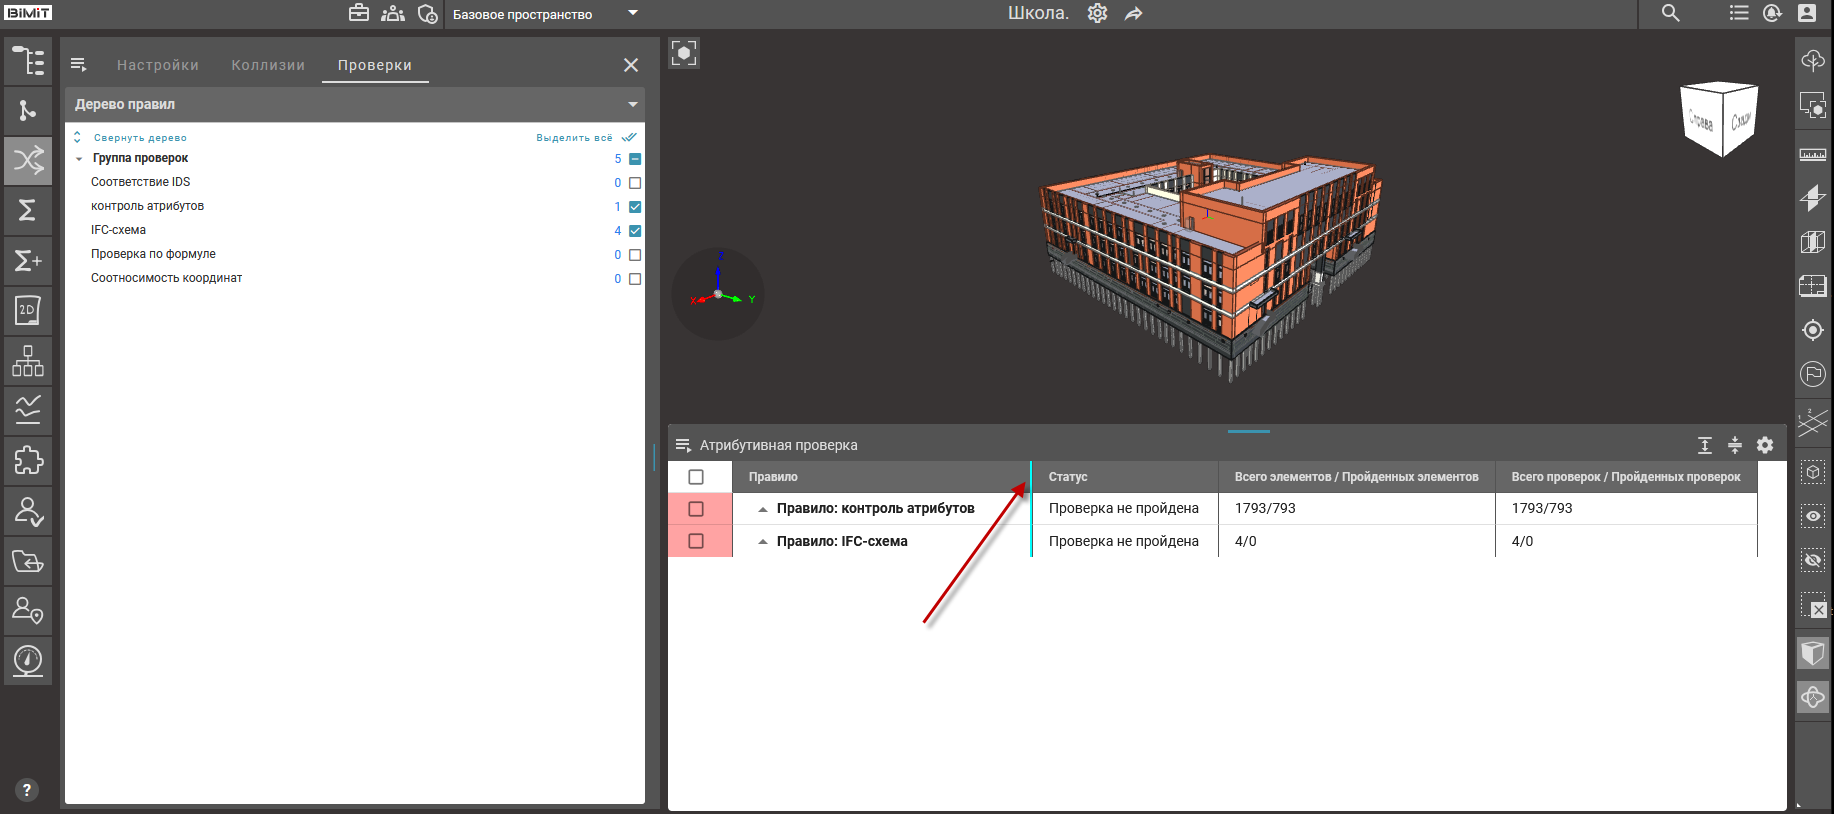Click the view orientation cube
Viewport: 1834px width, 814px height.
click(1719, 119)
